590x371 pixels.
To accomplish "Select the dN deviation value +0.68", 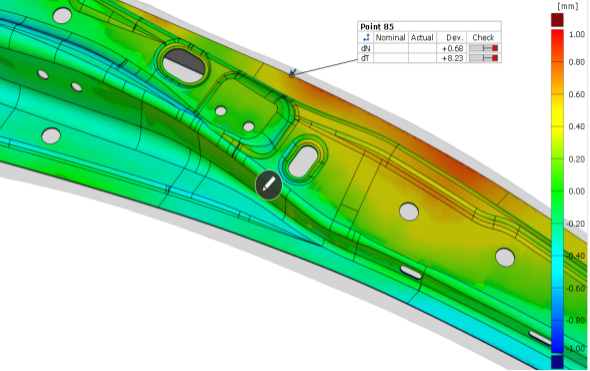I will [453, 48].
